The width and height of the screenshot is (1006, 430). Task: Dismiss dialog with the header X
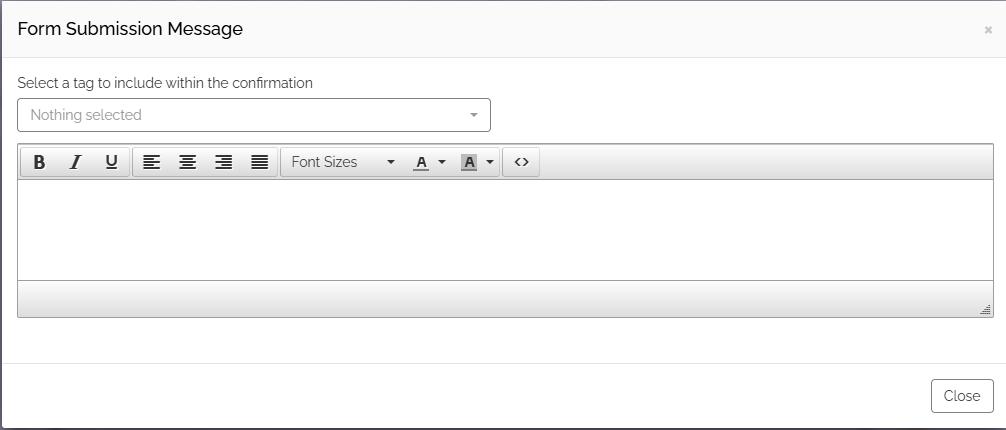[988, 30]
